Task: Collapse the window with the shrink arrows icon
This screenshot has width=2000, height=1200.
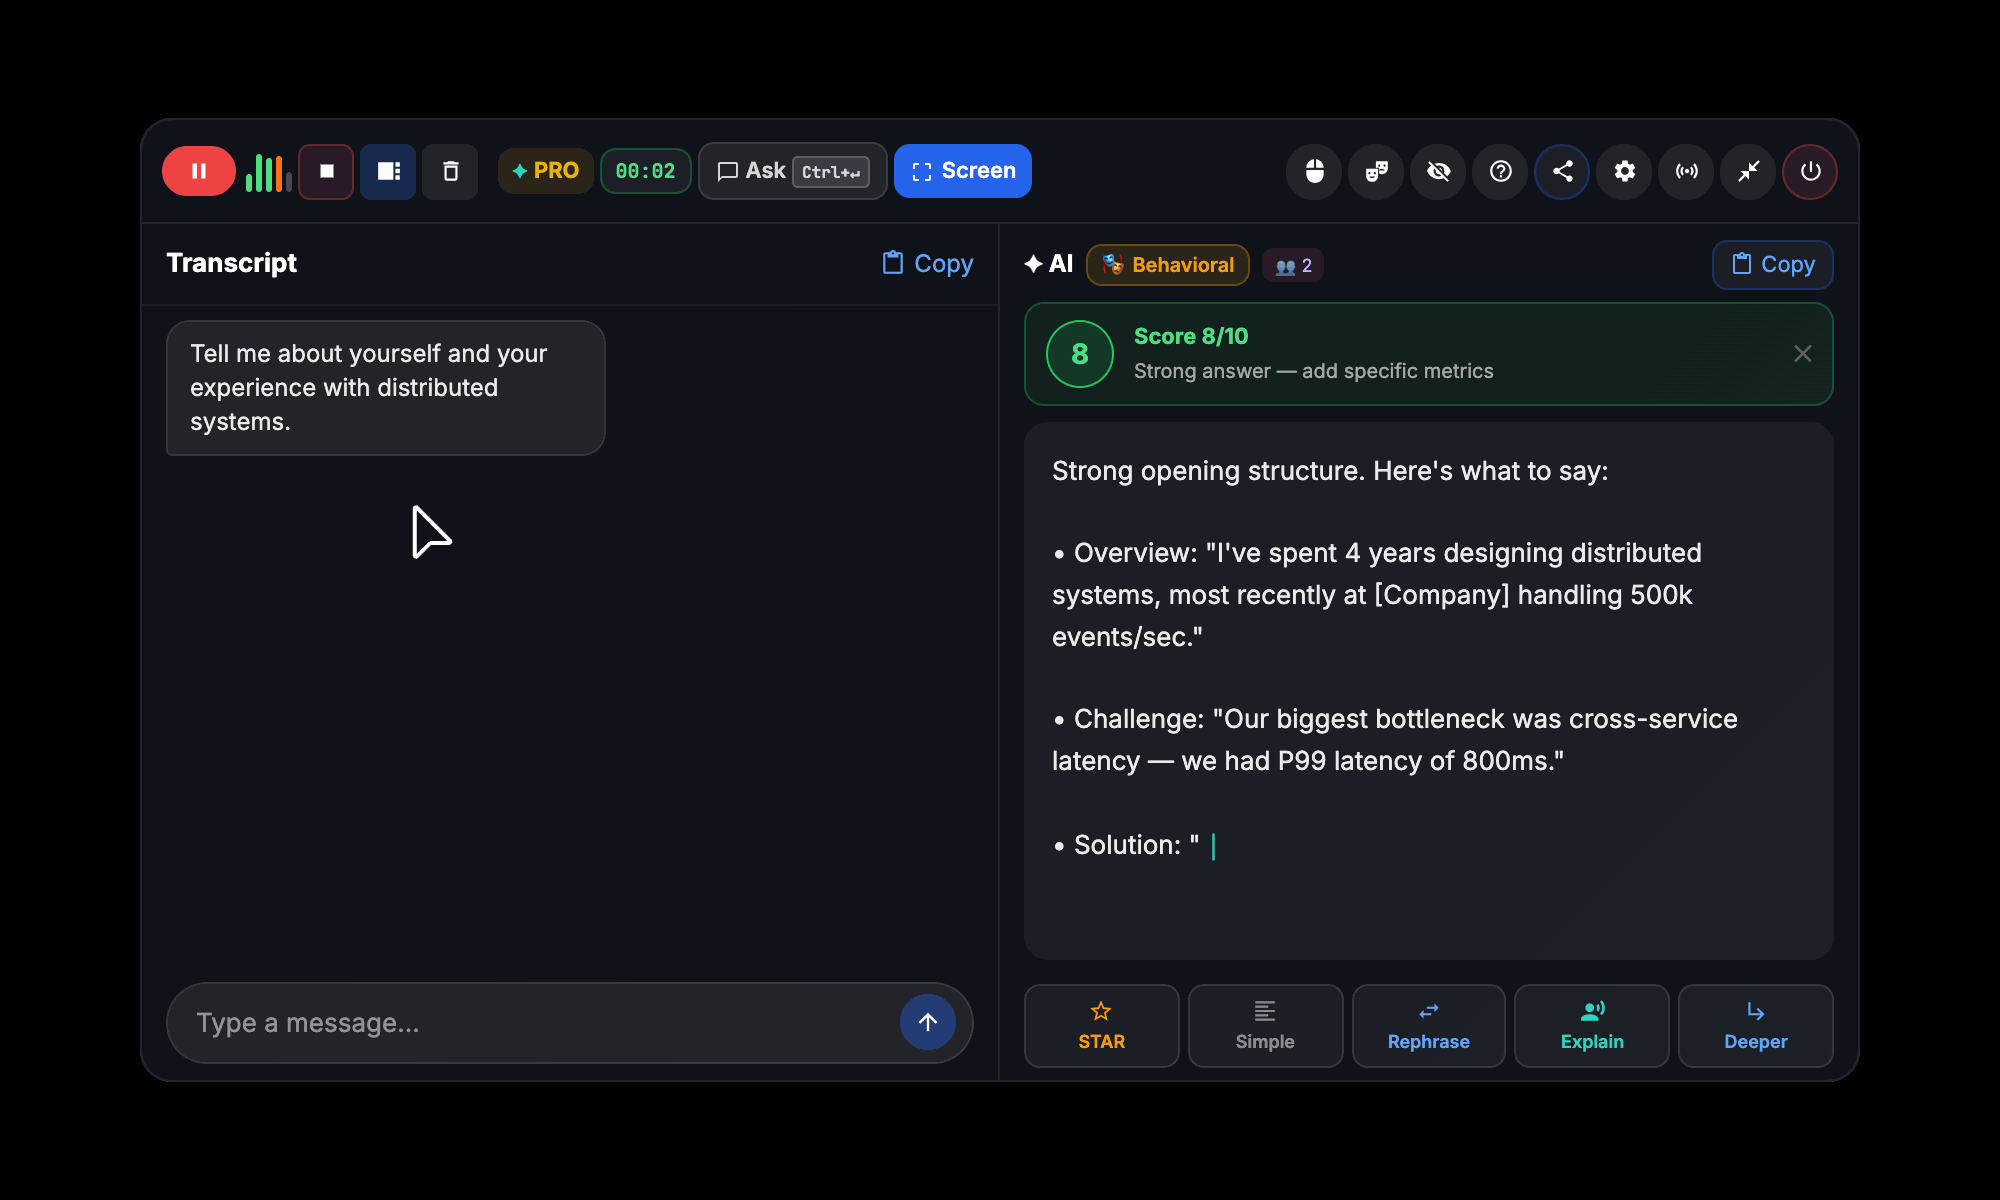Action: pos(1748,171)
